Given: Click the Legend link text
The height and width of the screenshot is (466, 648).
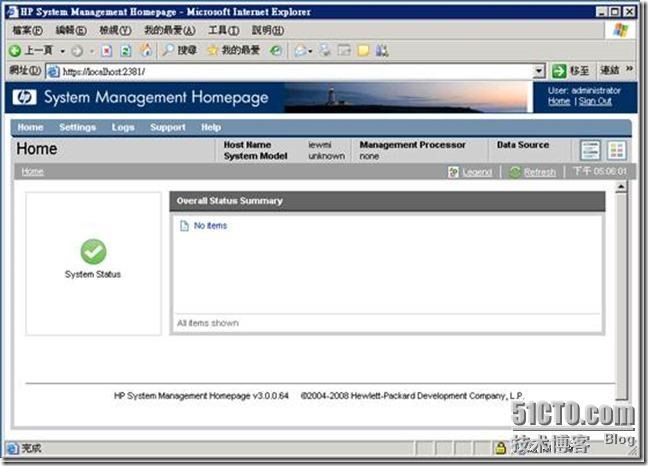Looking at the screenshot, I should [x=477, y=172].
